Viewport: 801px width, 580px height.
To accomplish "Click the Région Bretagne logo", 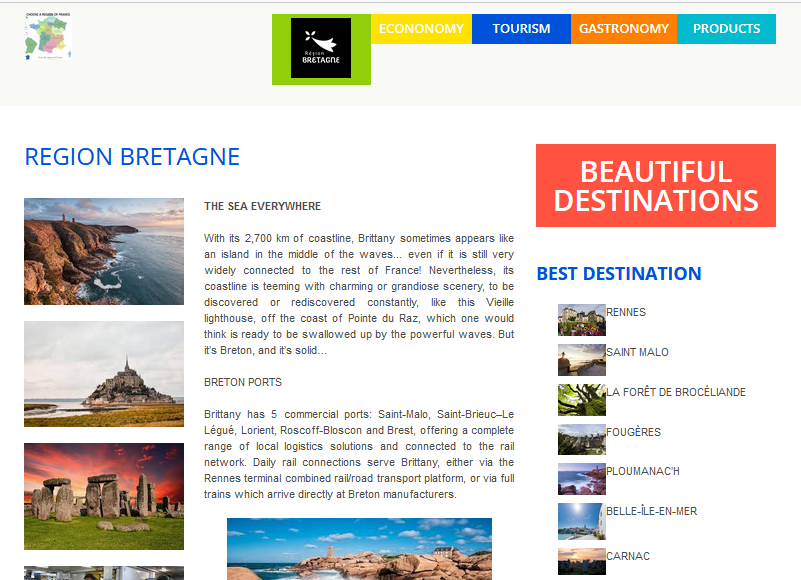I will click(321, 48).
